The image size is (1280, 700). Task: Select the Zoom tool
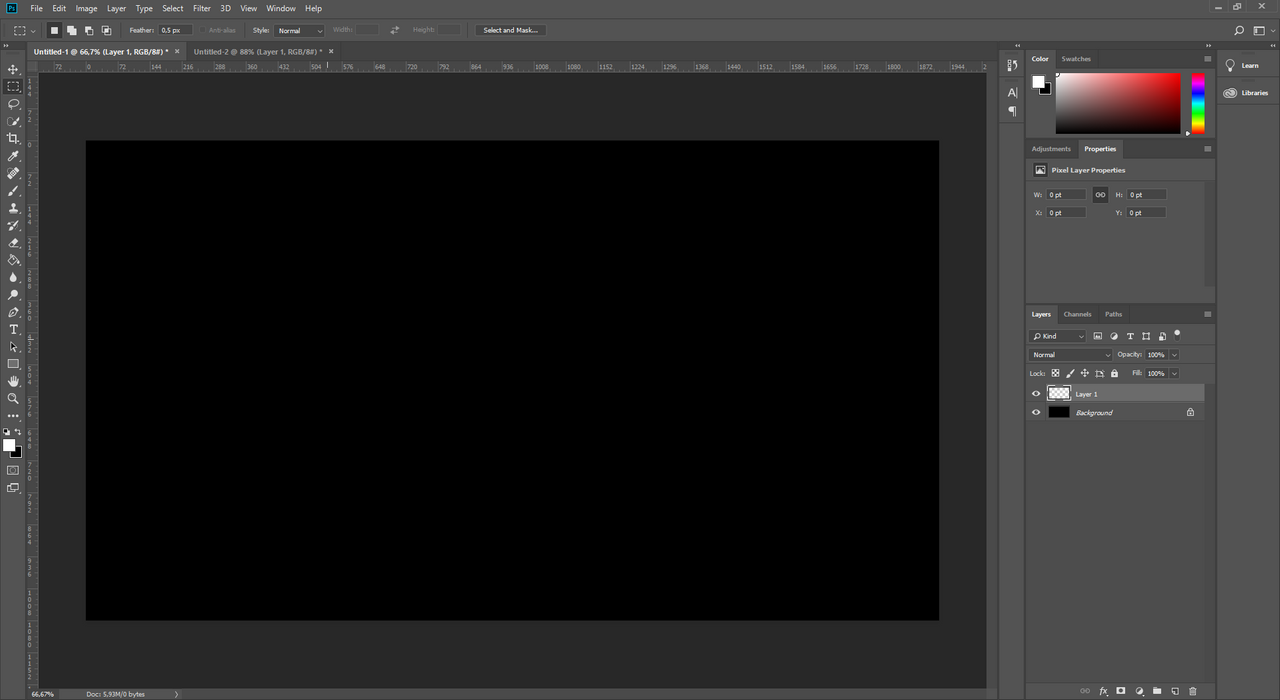pyautogui.click(x=13, y=398)
